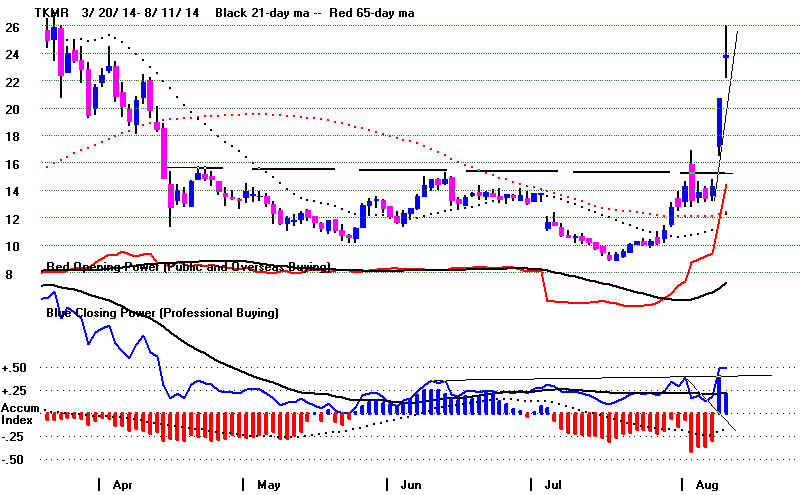Click the +.25 accumulation axis label

pyautogui.click(x=14, y=391)
